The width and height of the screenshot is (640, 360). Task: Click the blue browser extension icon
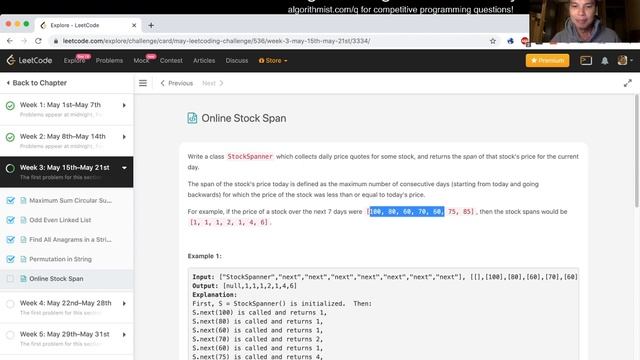point(510,41)
